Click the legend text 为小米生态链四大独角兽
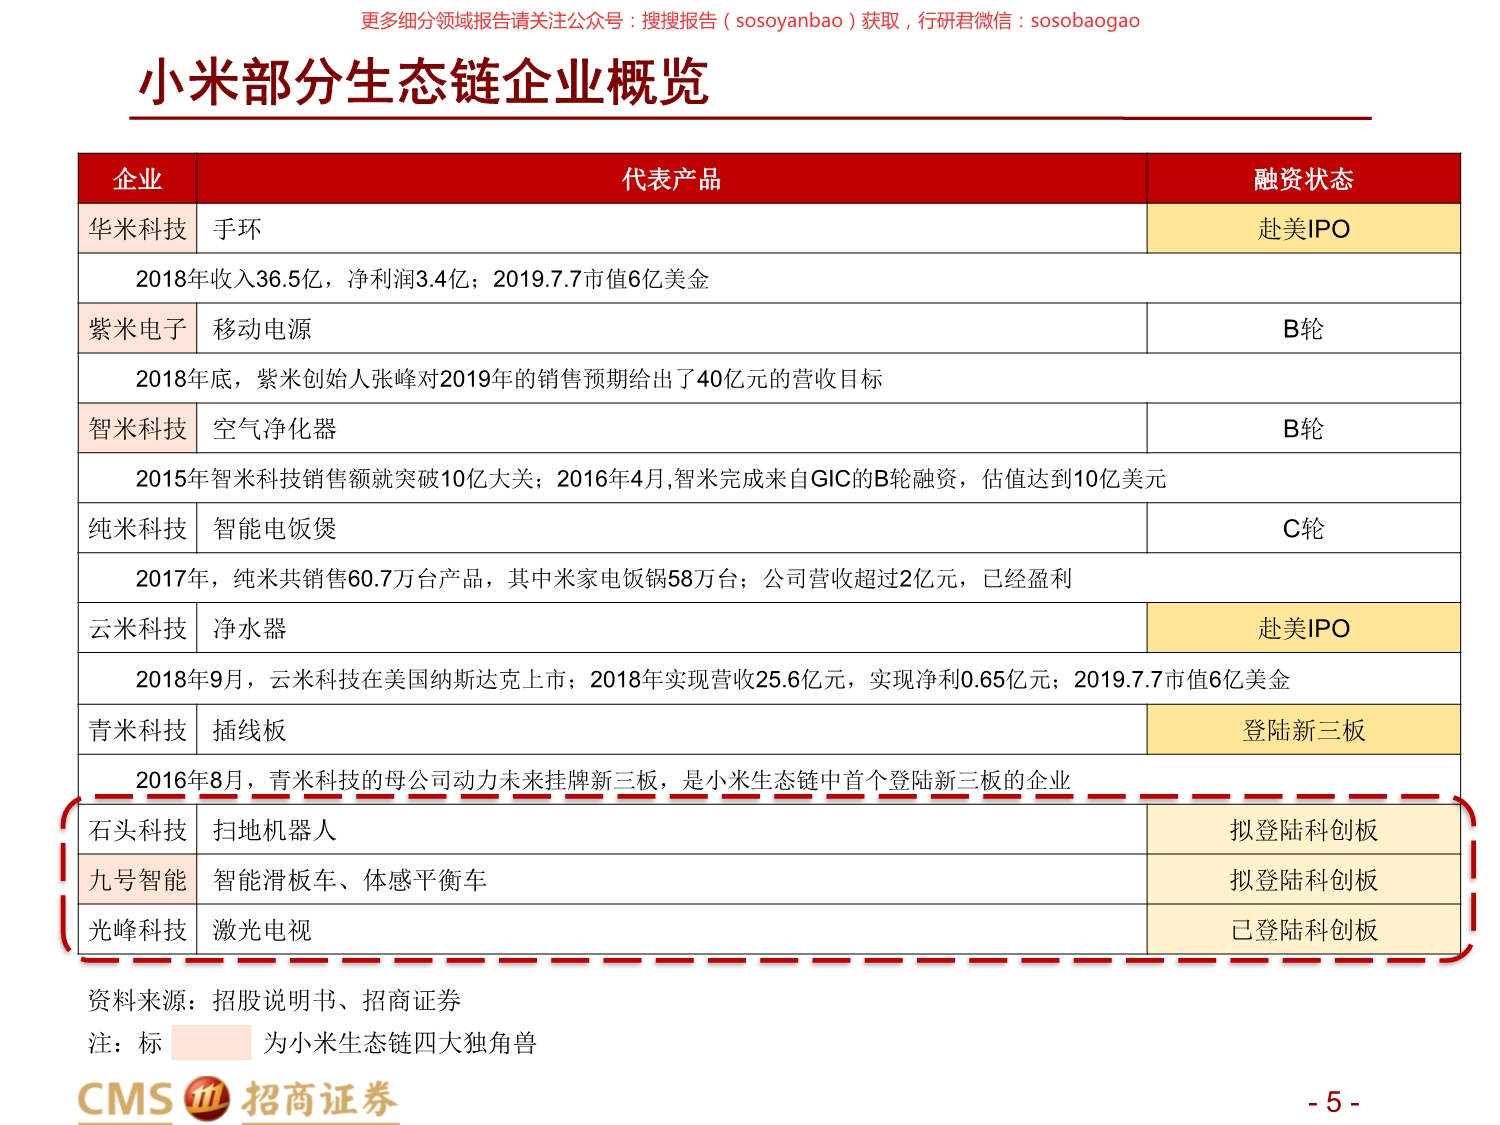 [x=400, y=1043]
